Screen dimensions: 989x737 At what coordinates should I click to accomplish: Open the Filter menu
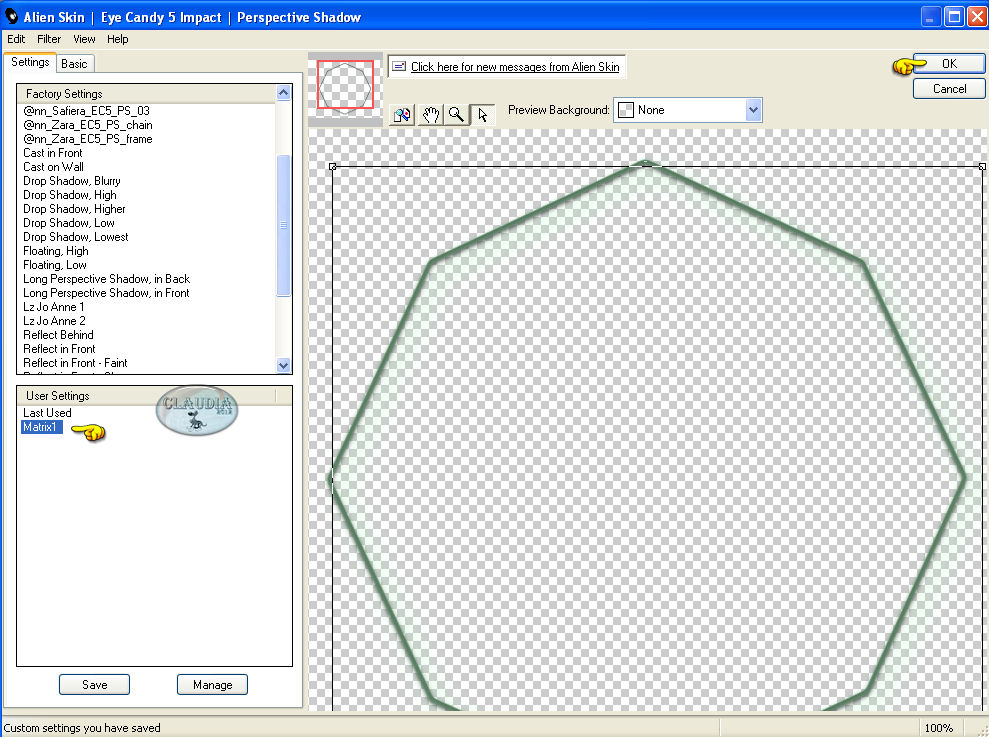(49, 39)
